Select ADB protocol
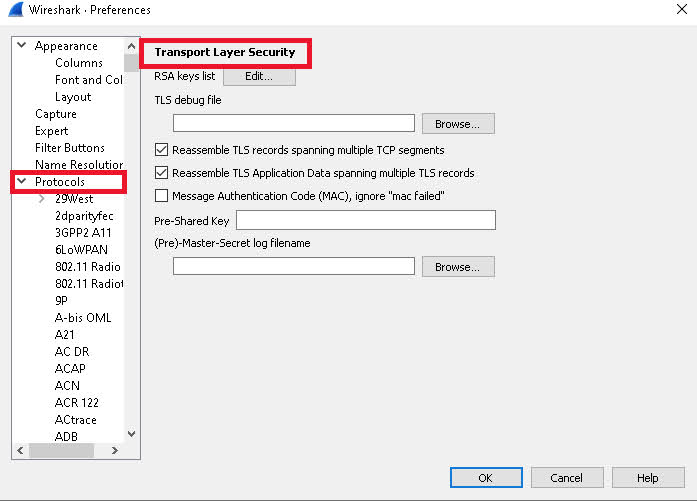 point(66,437)
